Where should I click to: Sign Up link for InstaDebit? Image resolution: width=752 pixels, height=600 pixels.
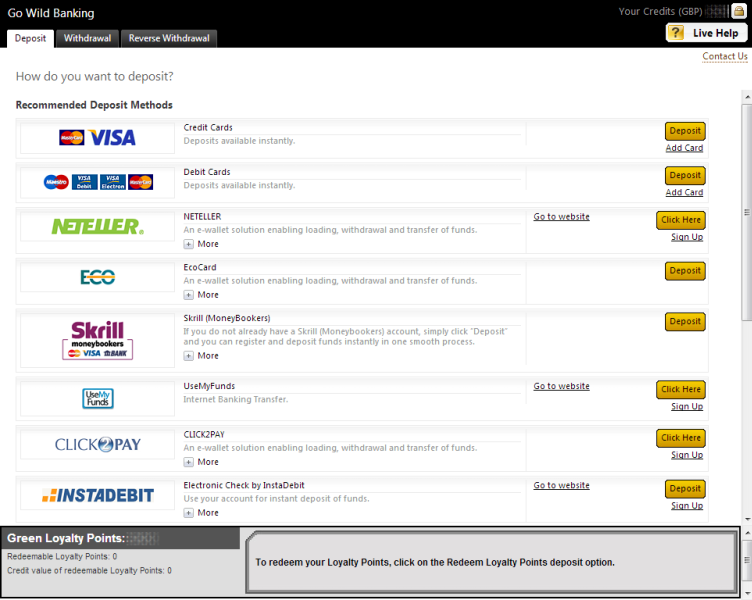pos(687,506)
